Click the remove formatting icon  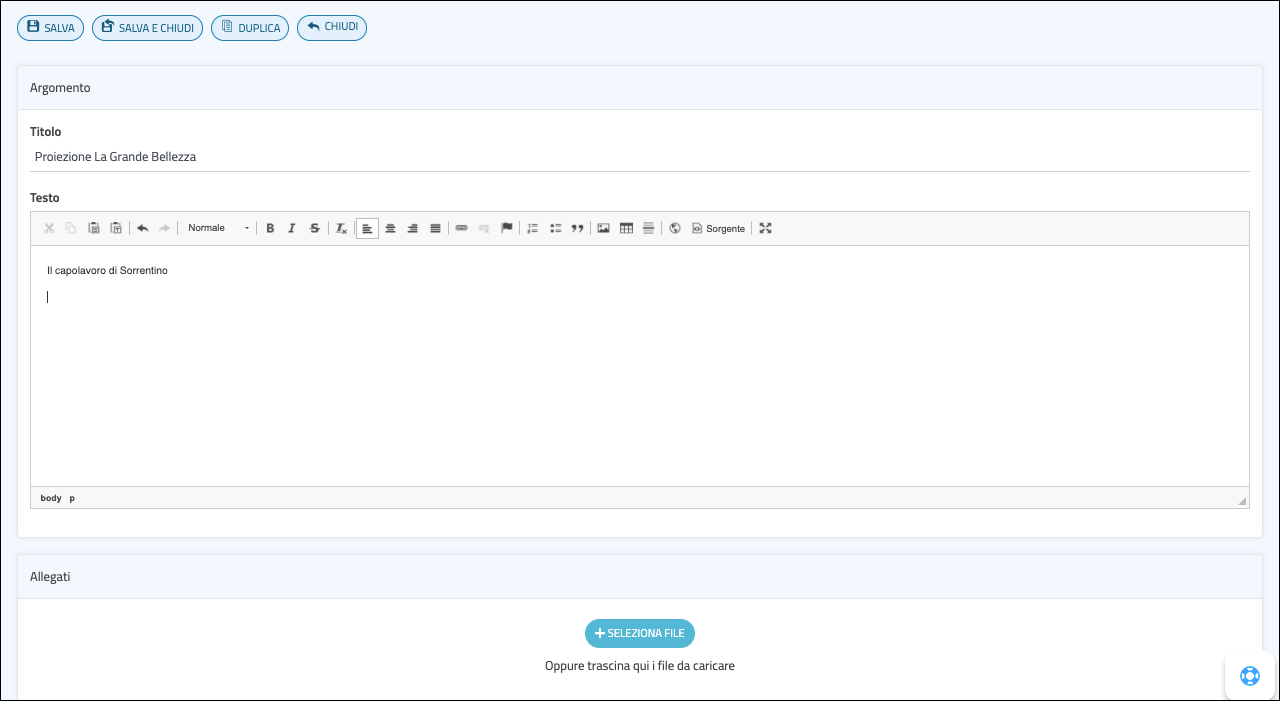point(341,228)
